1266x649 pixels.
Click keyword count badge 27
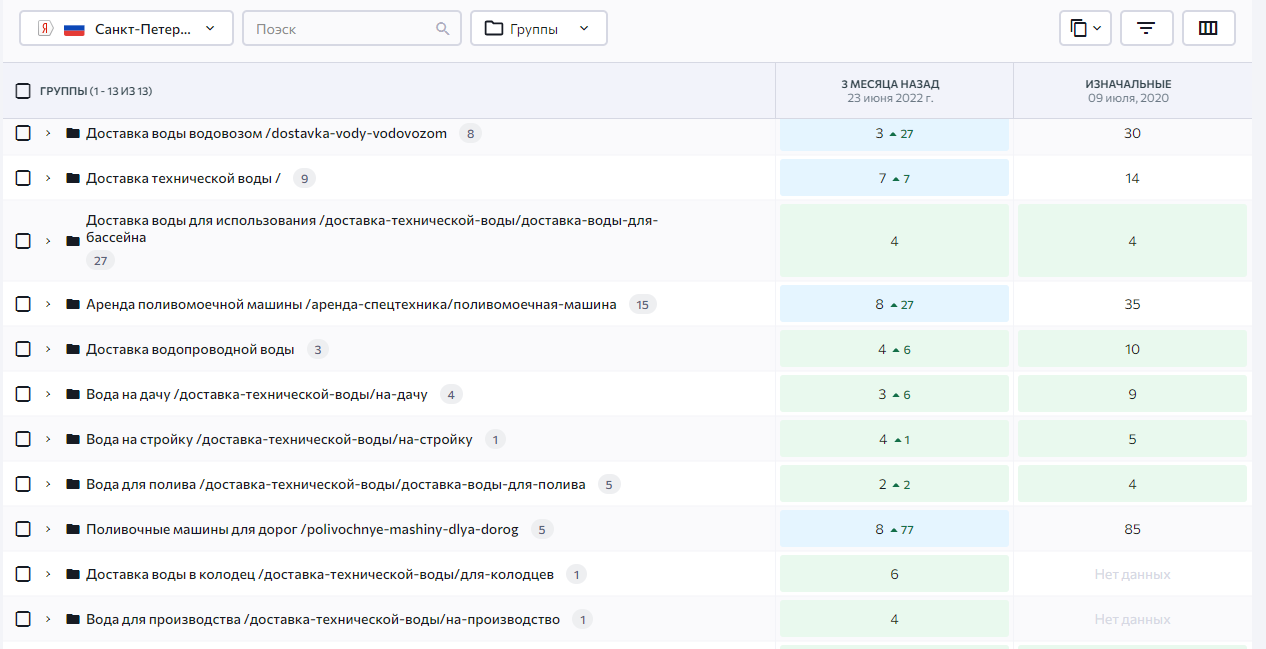pyautogui.click(x=100, y=261)
